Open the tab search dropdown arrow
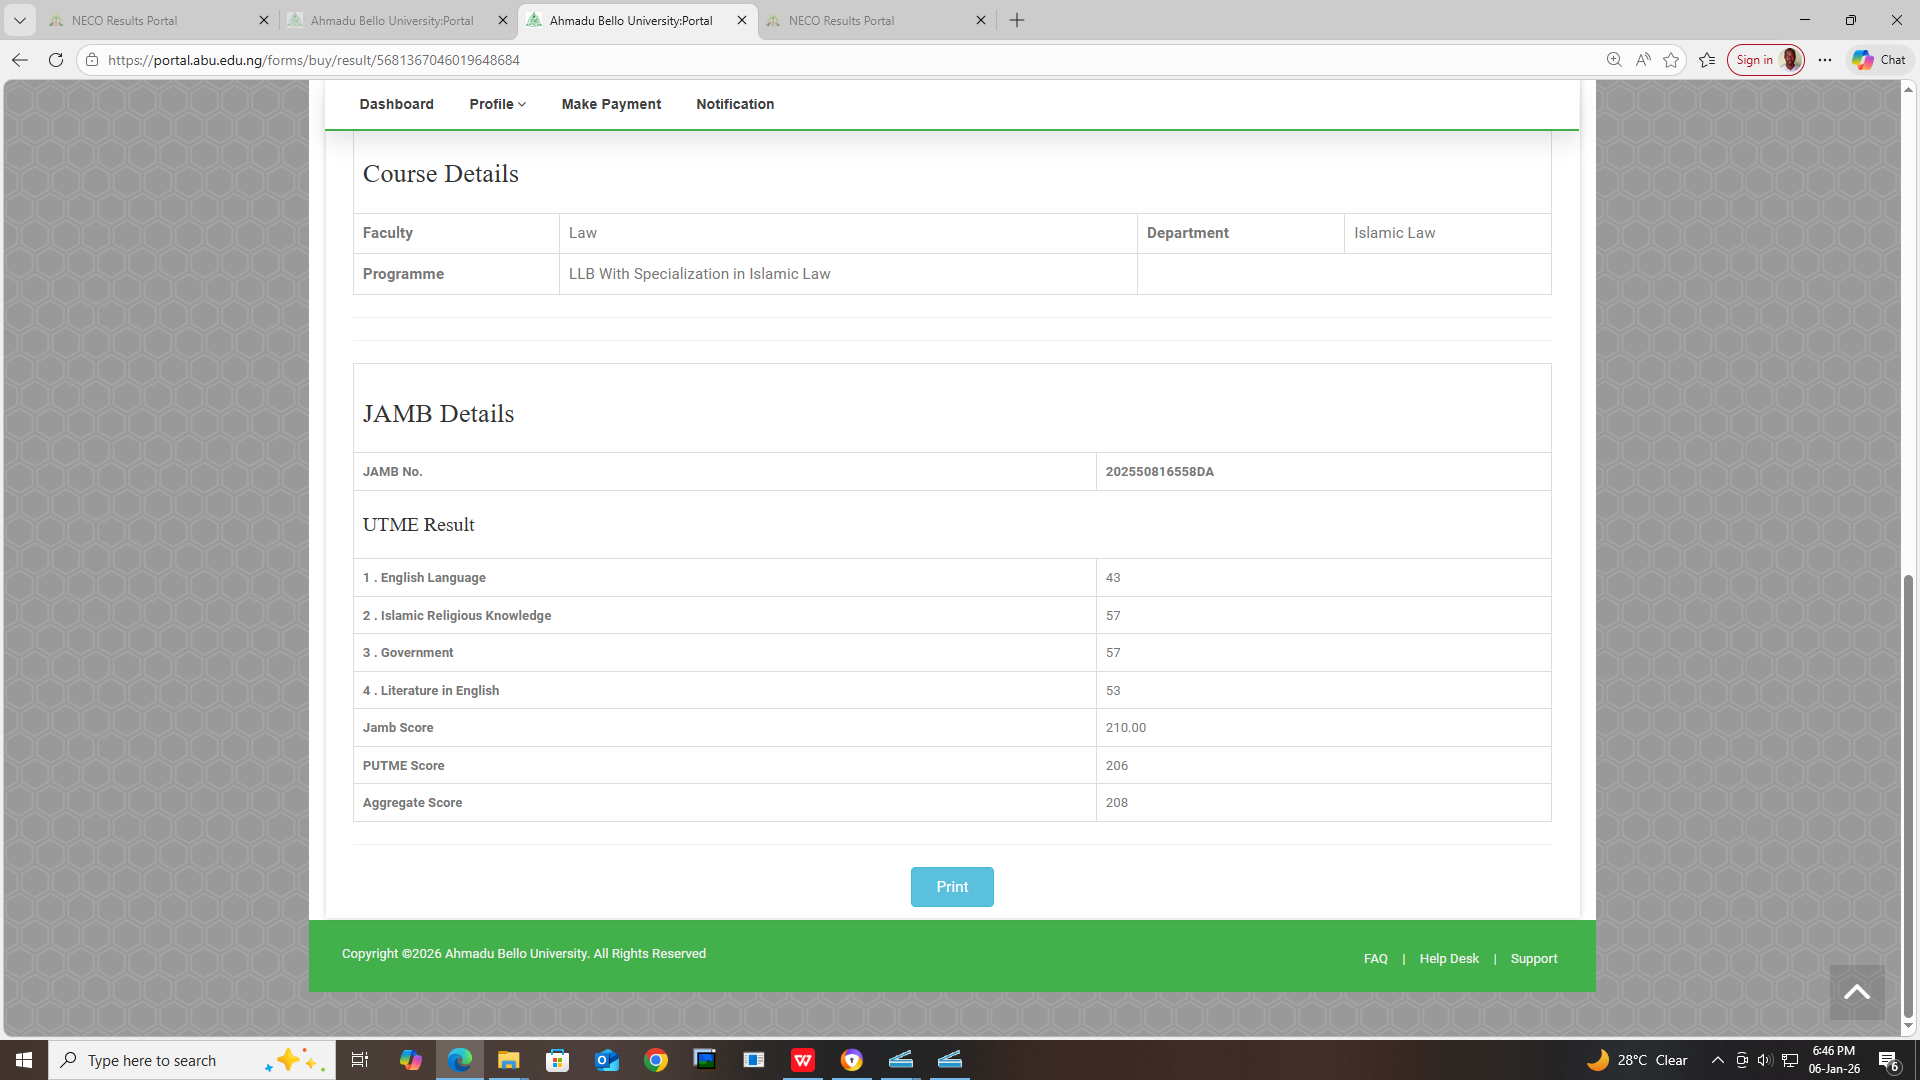The width and height of the screenshot is (1920, 1080). tap(19, 20)
